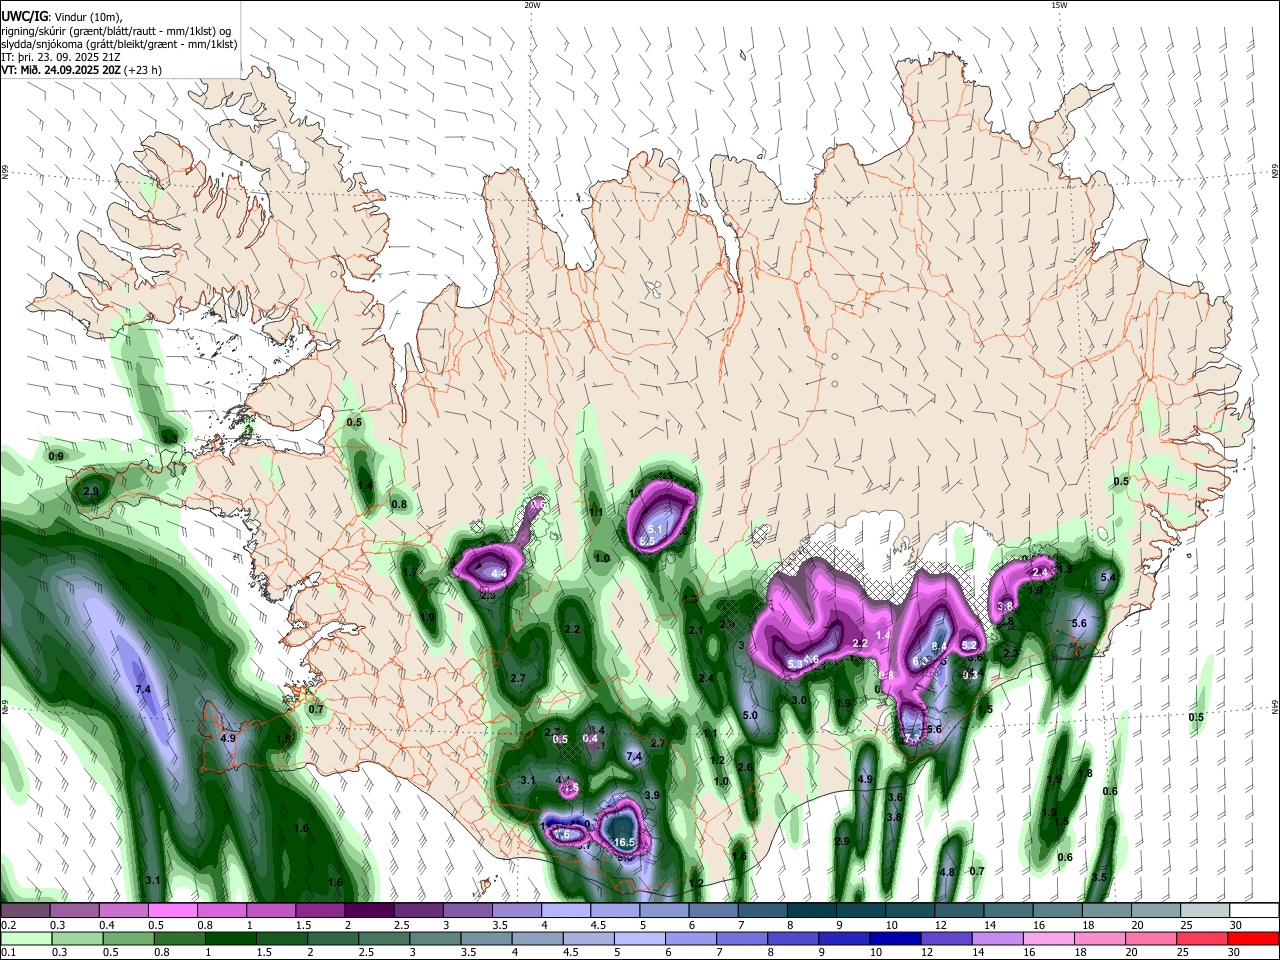Click the 30 label of the rain legend

[x=1235, y=953]
